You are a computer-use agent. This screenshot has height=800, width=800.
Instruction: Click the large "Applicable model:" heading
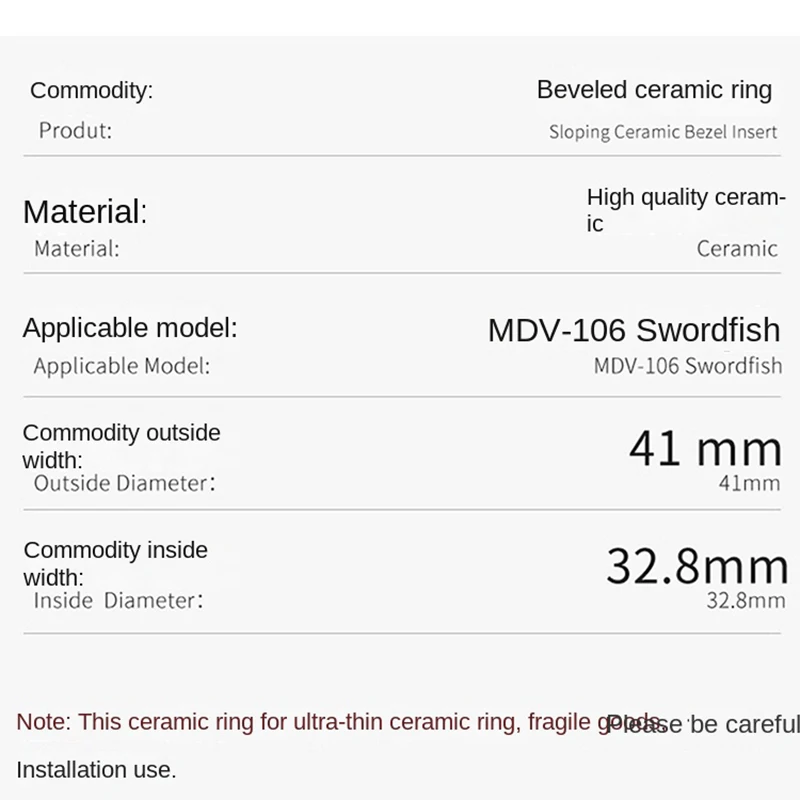[130, 327]
